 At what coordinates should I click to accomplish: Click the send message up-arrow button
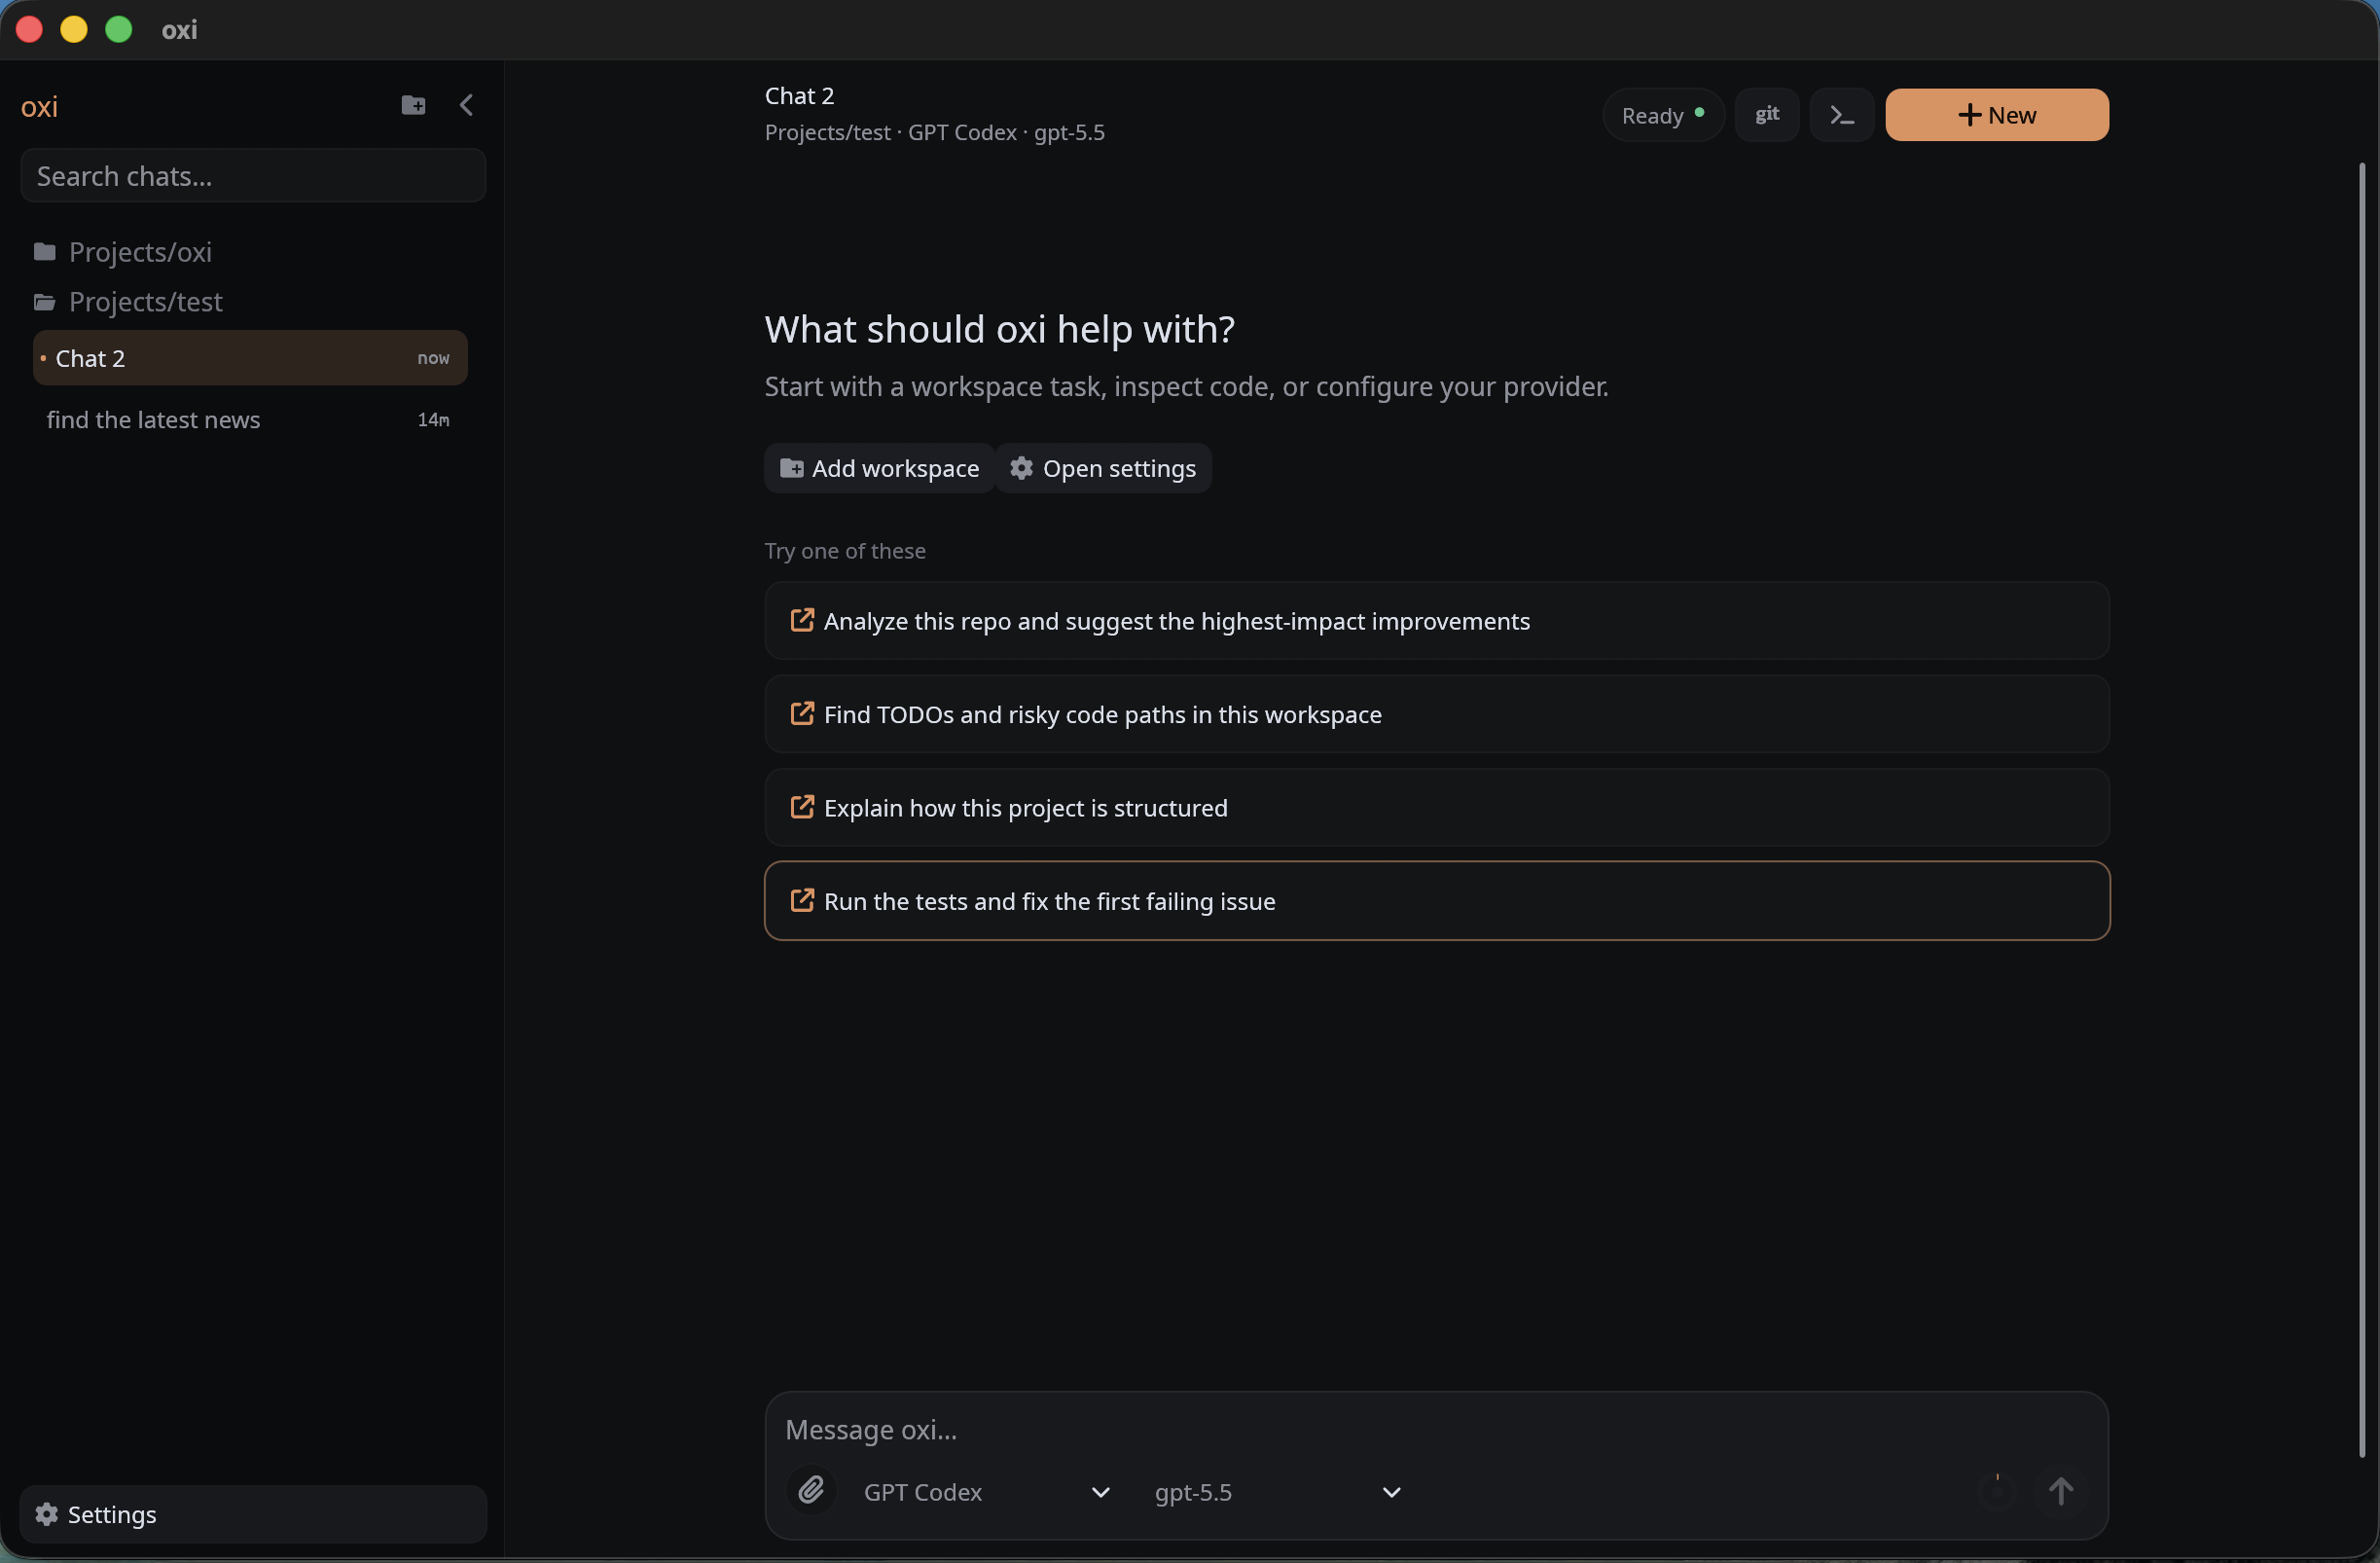coord(2060,1490)
